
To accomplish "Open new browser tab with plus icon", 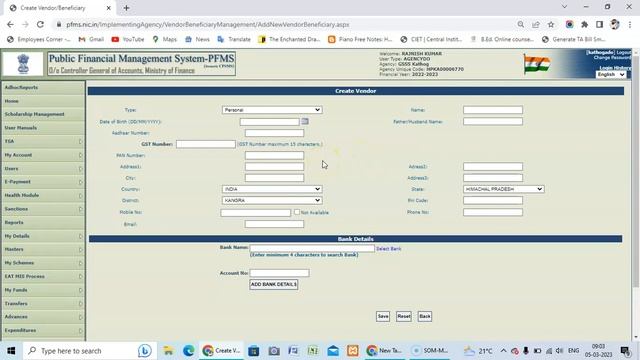I will point(126,8).
